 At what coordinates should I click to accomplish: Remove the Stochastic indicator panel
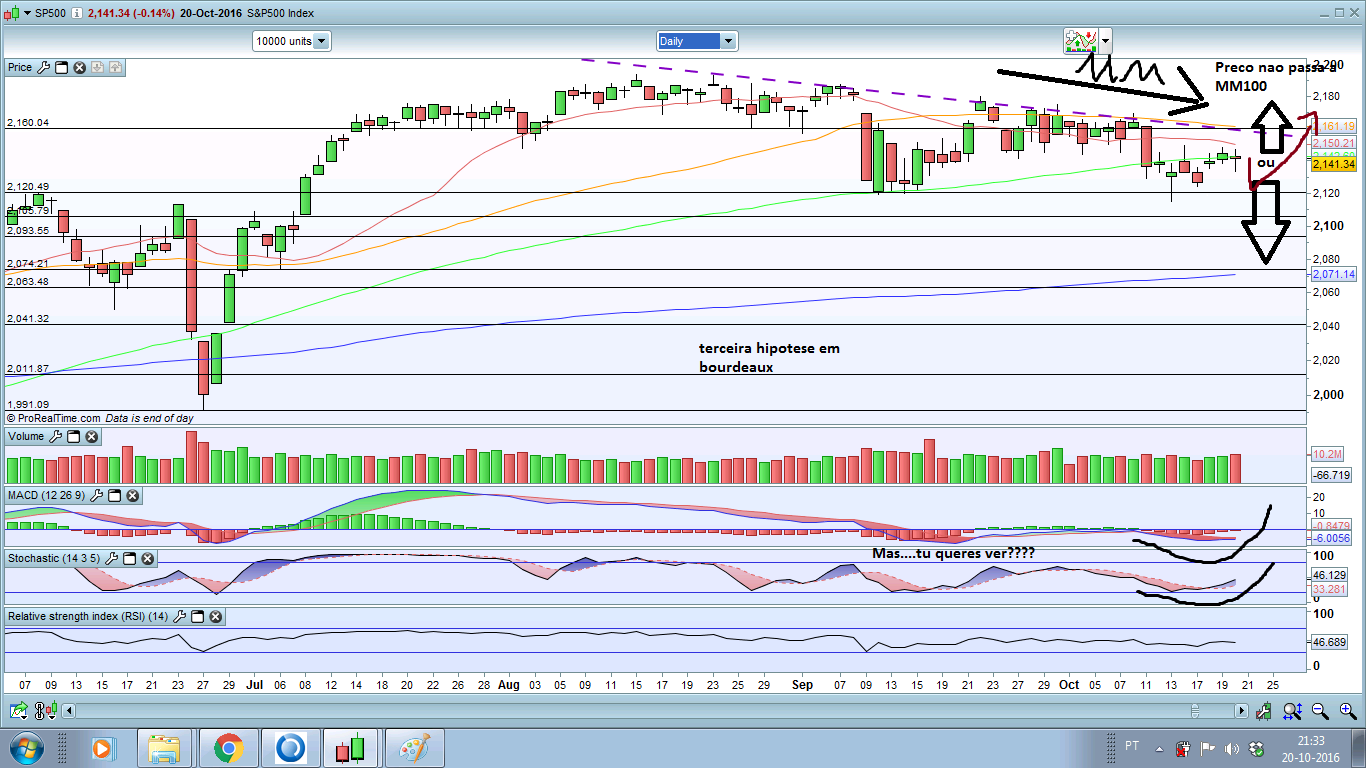148,558
